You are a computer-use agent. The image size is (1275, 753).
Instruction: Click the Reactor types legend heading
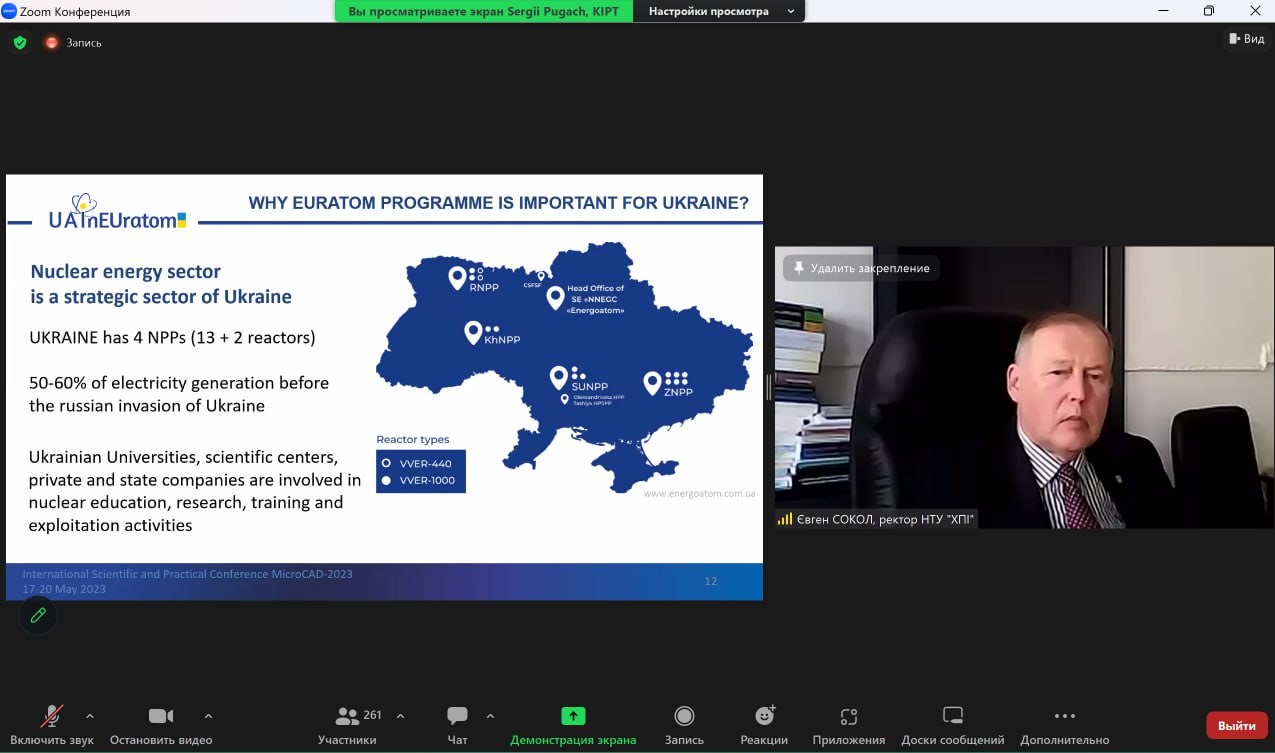coord(413,439)
